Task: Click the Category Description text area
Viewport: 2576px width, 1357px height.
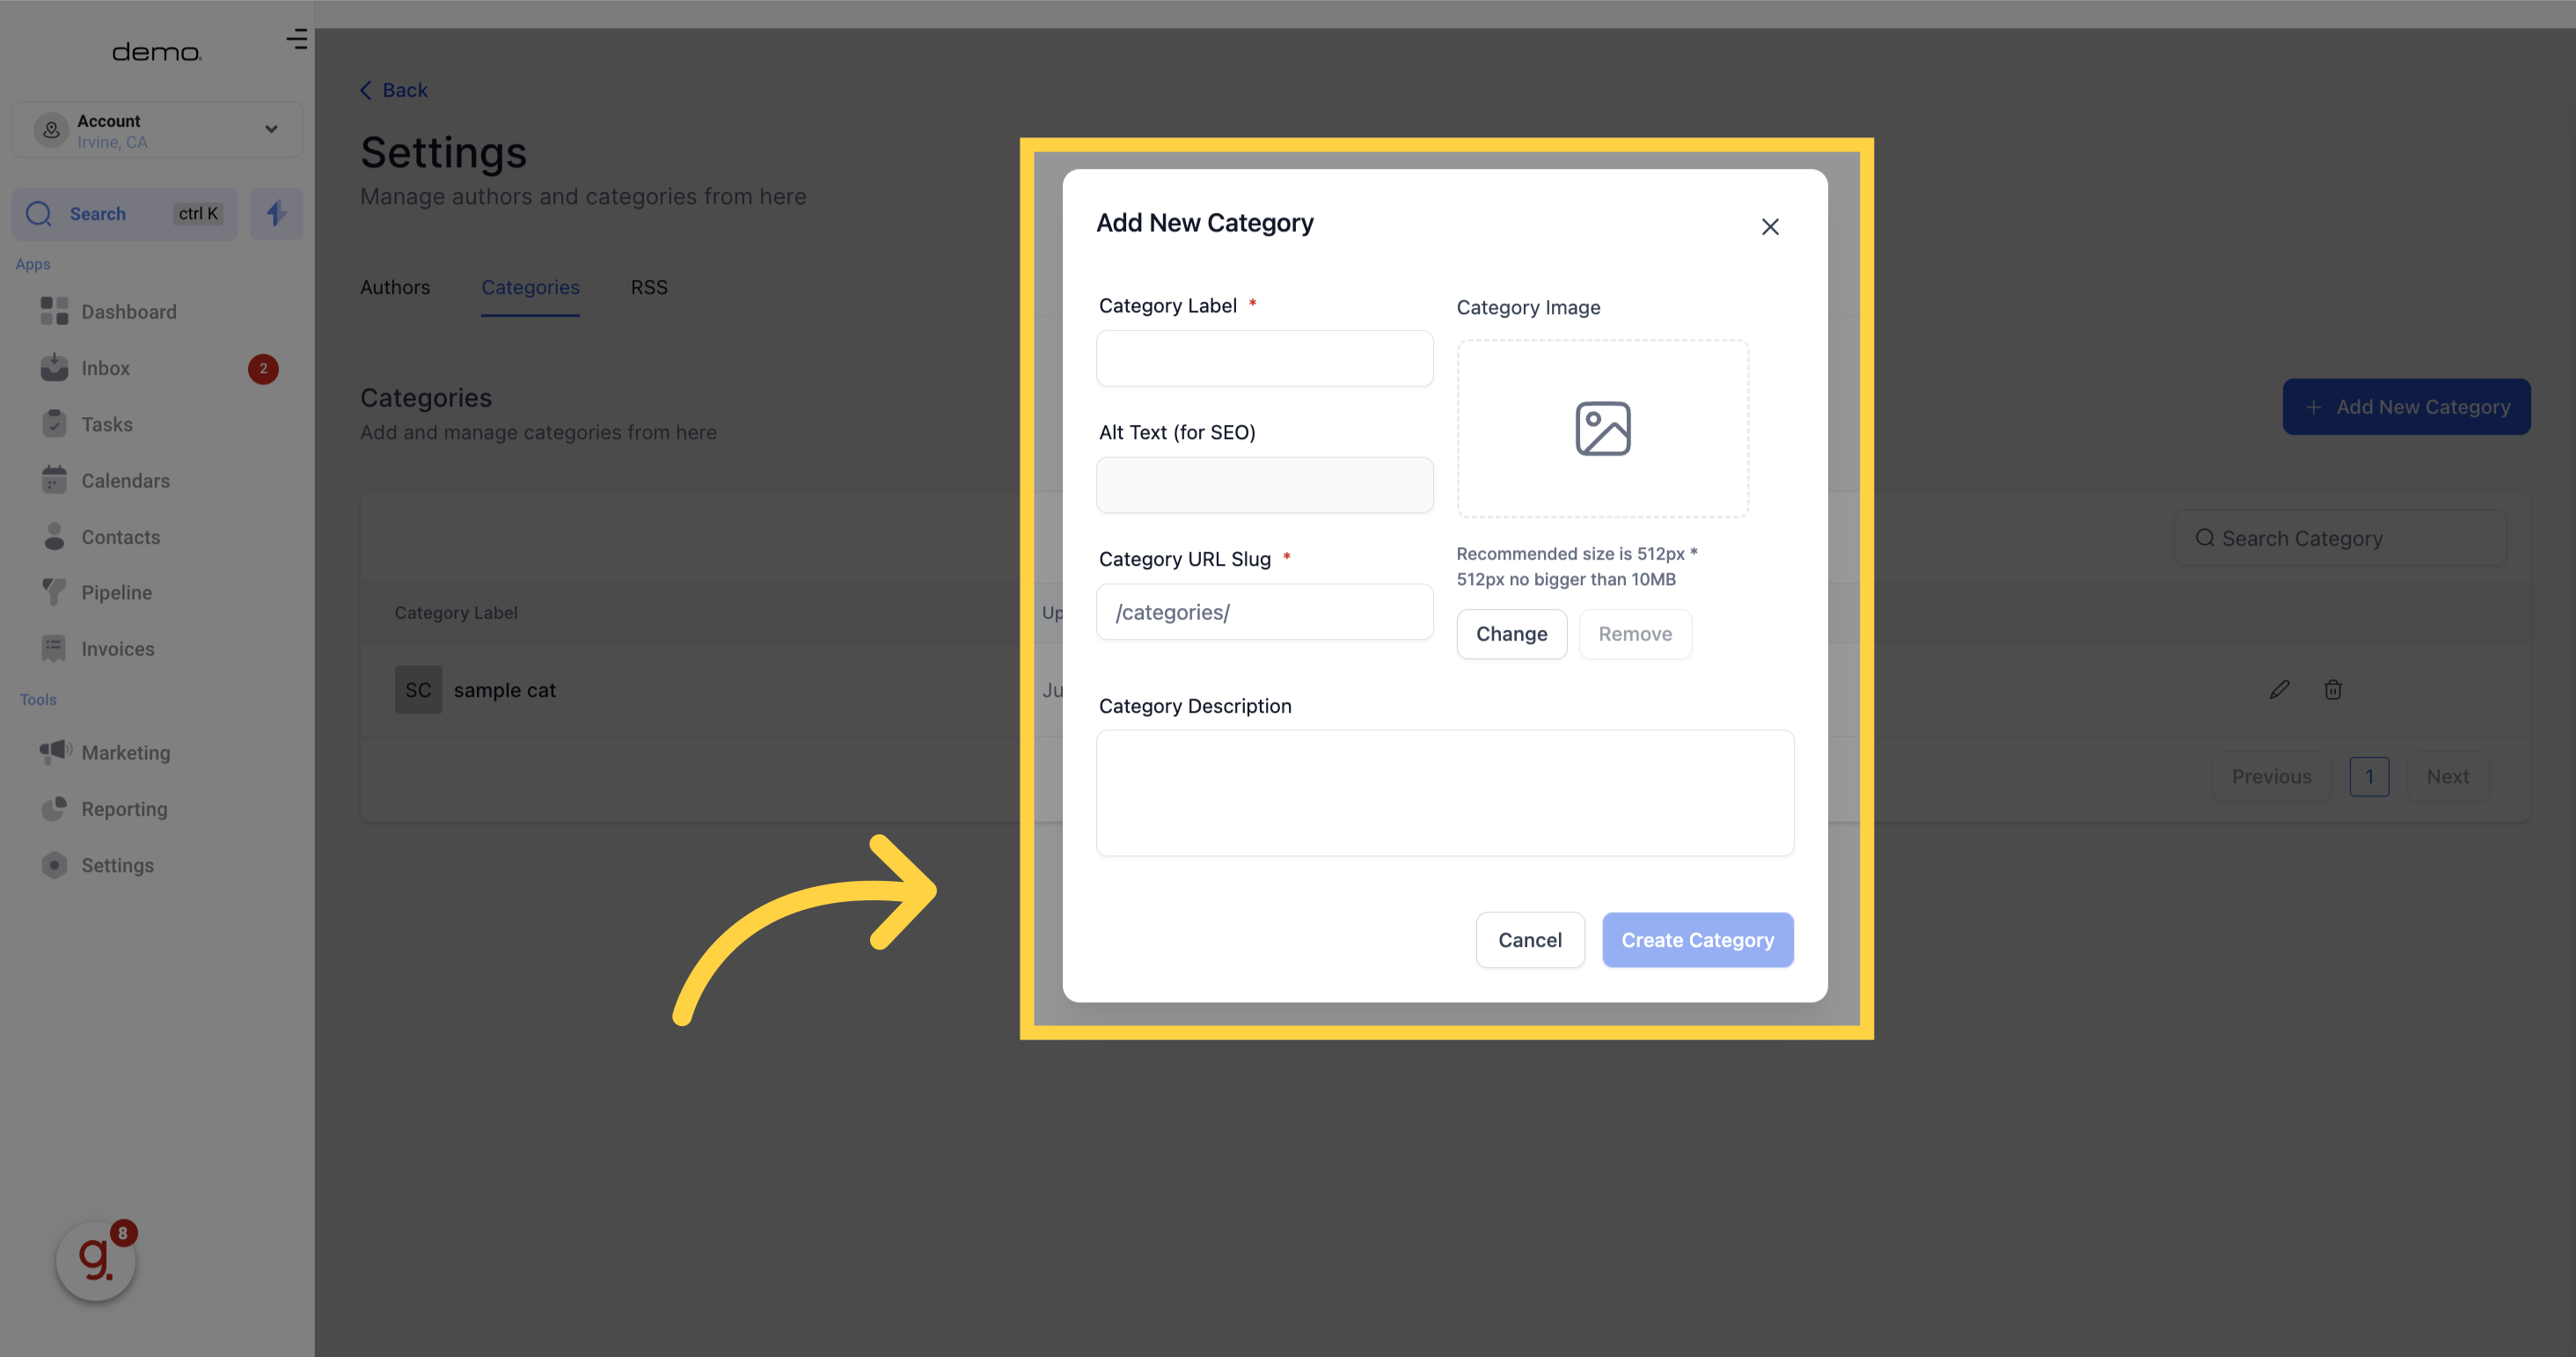Action: 1445,793
